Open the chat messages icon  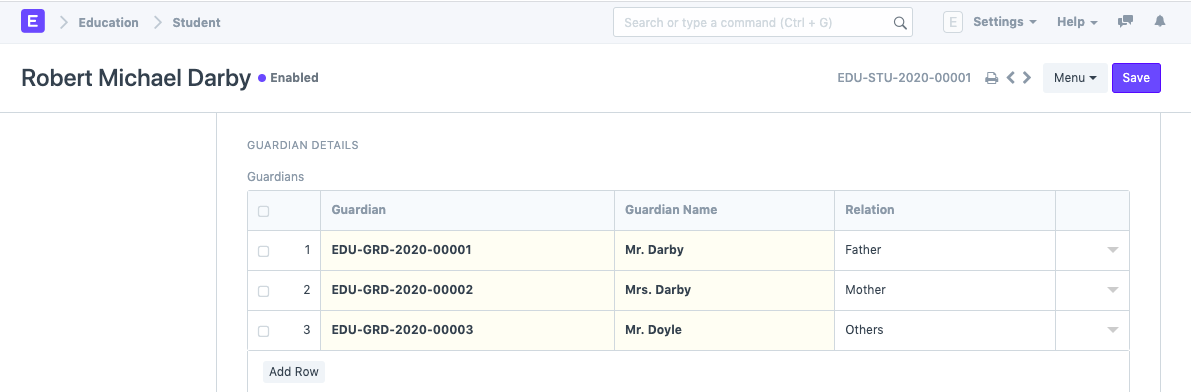coord(1125,22)
